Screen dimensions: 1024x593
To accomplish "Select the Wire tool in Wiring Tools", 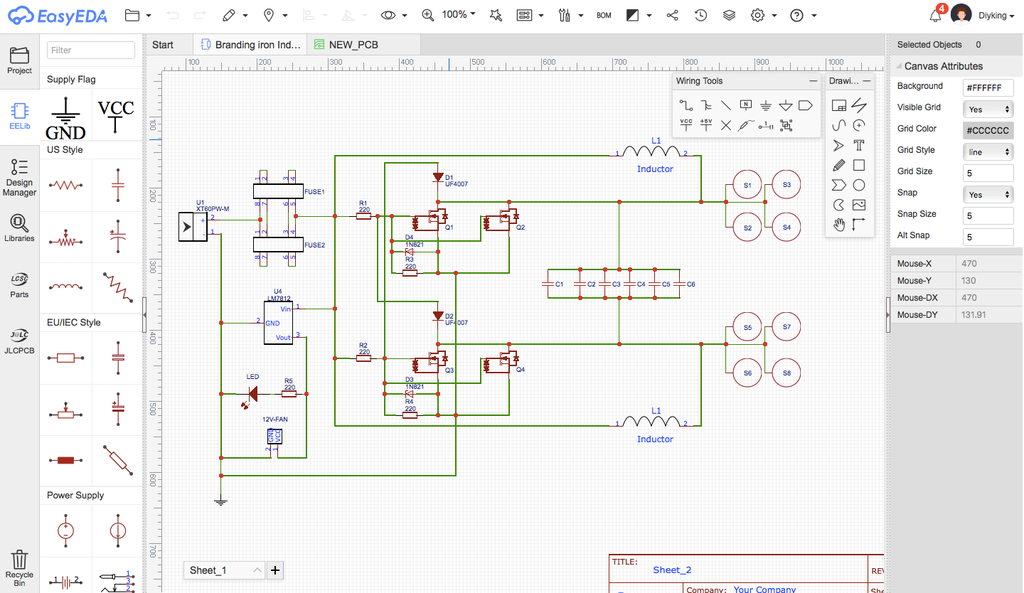I will coord(685,105).
